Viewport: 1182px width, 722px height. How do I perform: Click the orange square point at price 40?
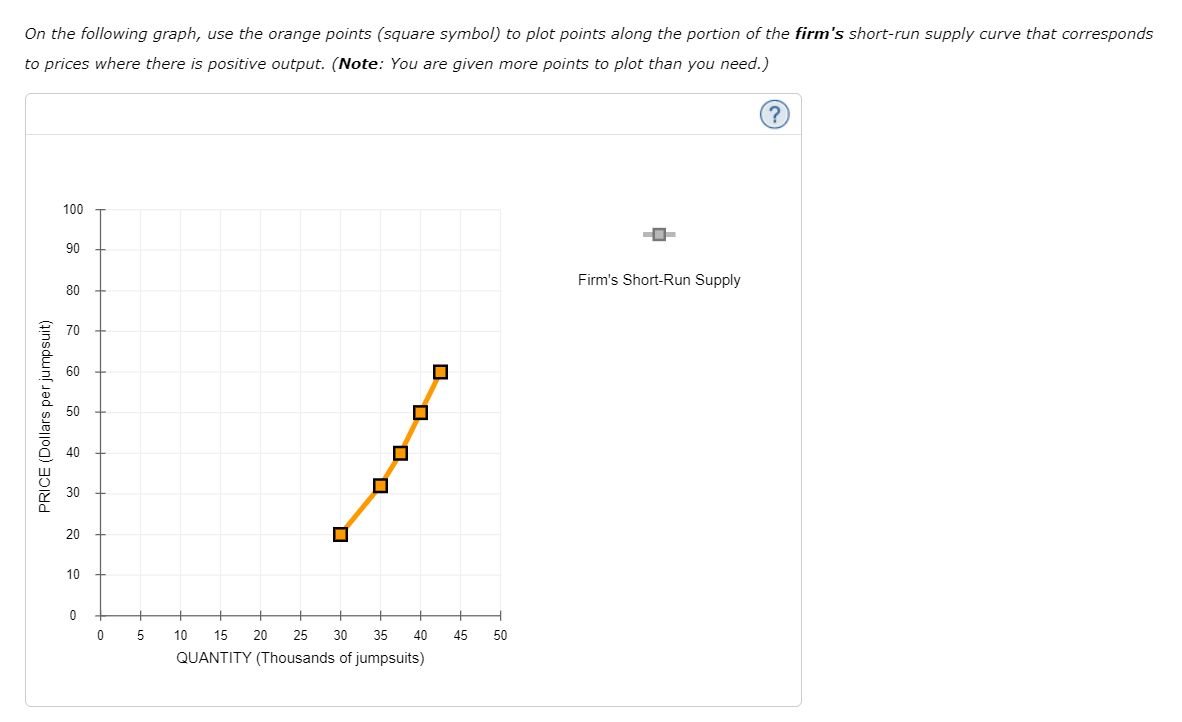400,452
